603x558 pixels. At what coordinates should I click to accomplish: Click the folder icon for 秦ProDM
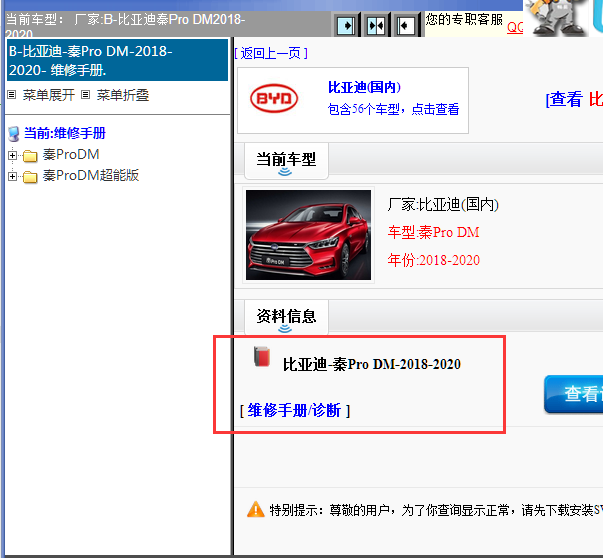30,156
